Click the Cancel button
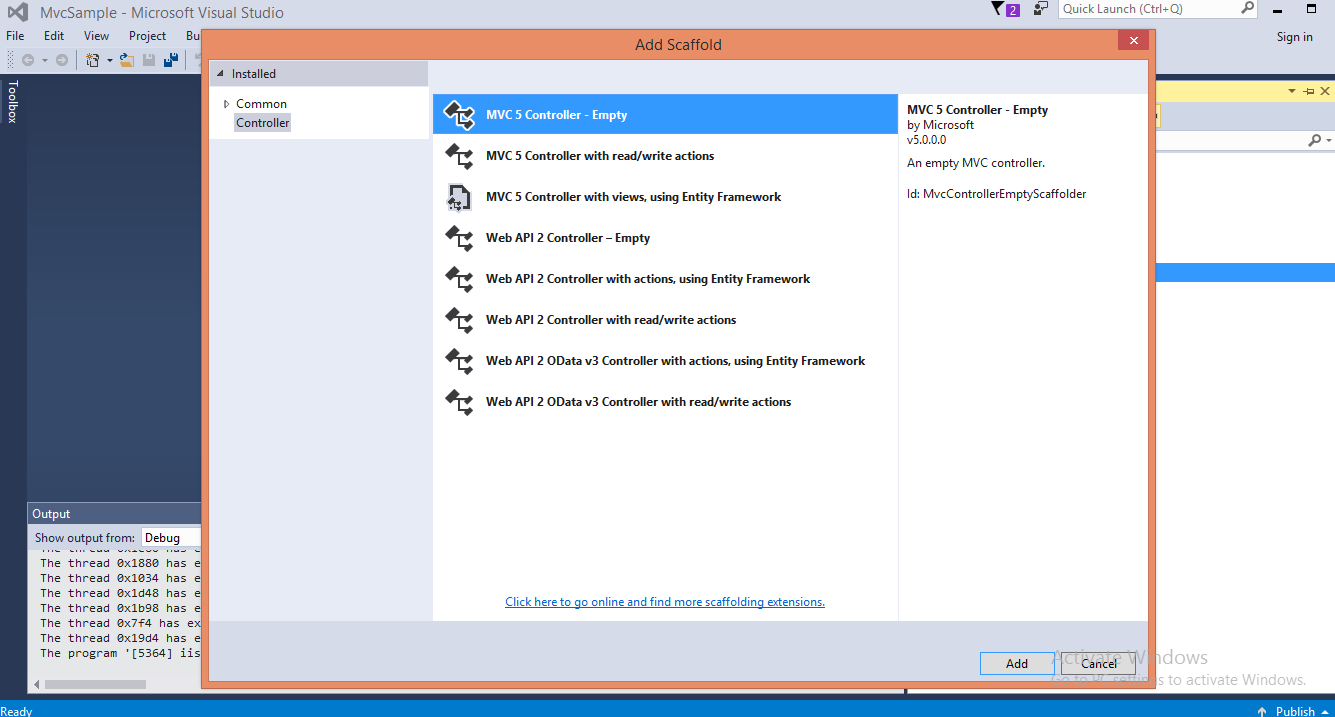The height and width of the screenshot is (717, 1335). click(1099, 664)
